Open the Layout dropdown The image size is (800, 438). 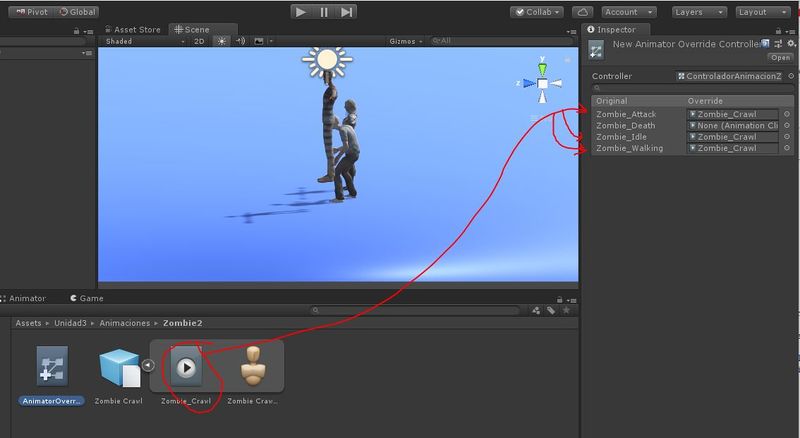[763, 12]
